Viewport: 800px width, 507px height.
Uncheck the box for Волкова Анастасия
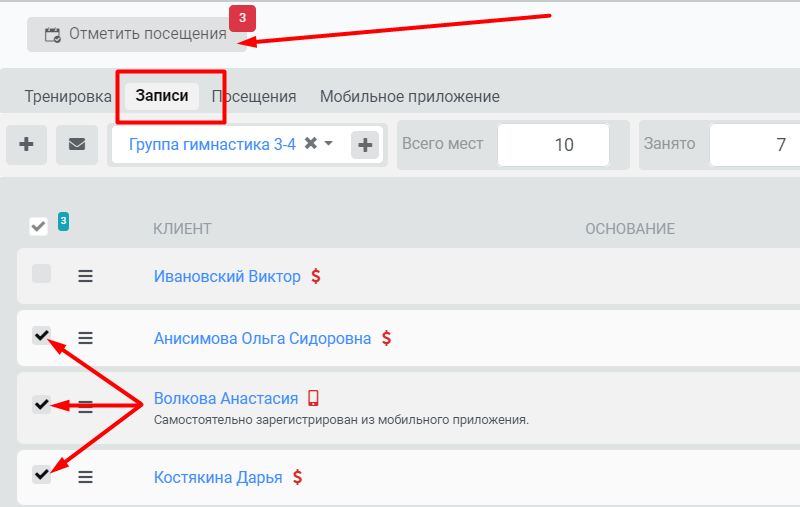(x=41, y=404)
